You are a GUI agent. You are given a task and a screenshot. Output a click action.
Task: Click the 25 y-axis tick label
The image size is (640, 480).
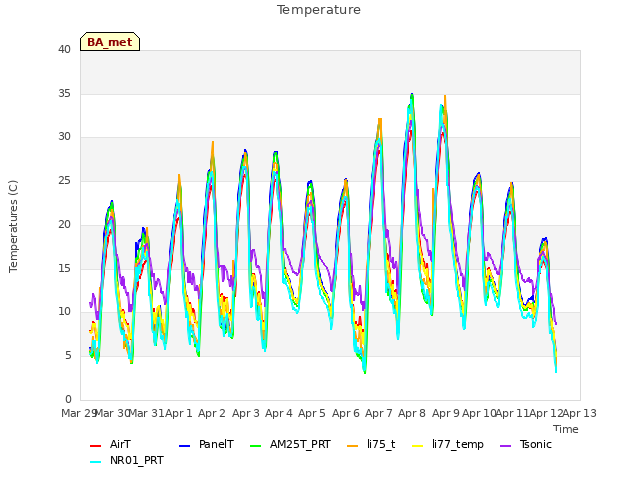tap(64, 180)
